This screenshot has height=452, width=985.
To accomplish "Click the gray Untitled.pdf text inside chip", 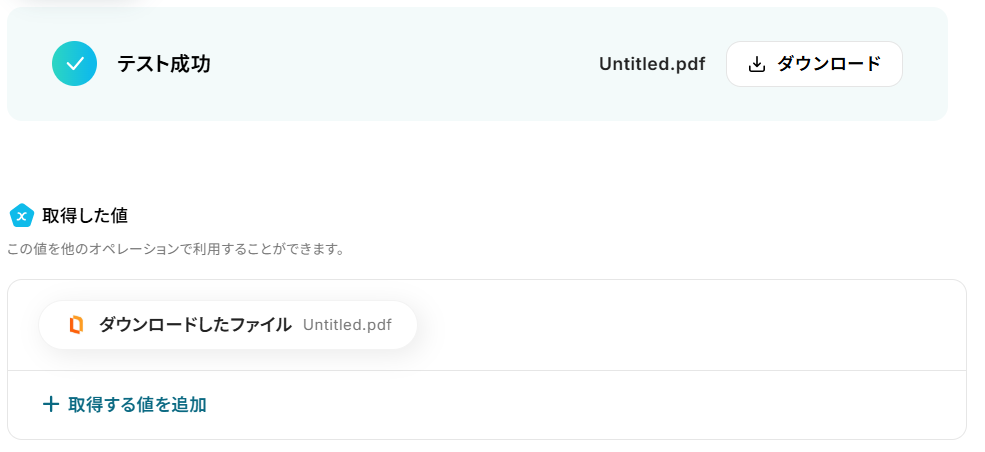I will [347, 325].
